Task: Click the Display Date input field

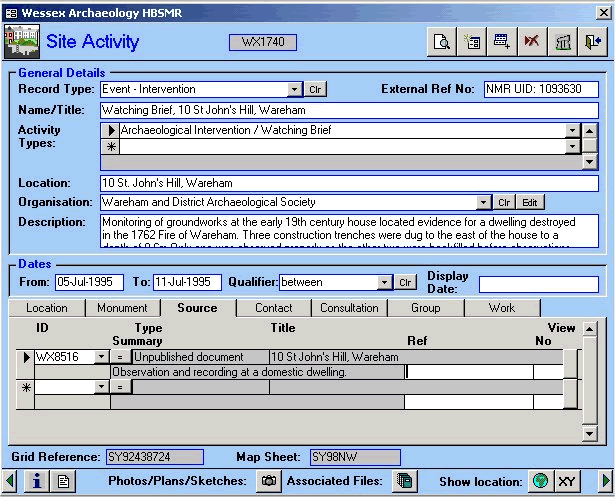Action: coord(538,284)
